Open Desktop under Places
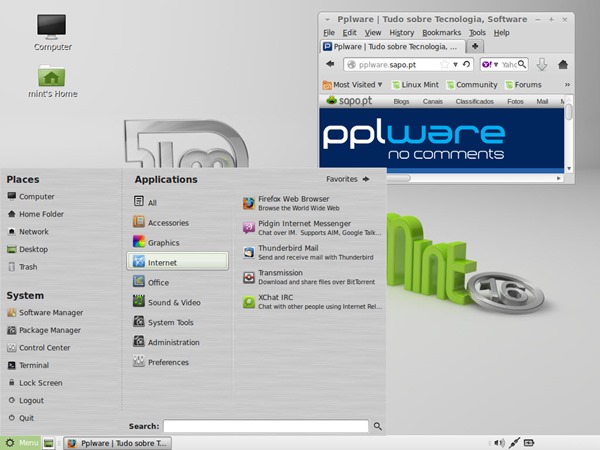600x450 pixels. point(28,249)
